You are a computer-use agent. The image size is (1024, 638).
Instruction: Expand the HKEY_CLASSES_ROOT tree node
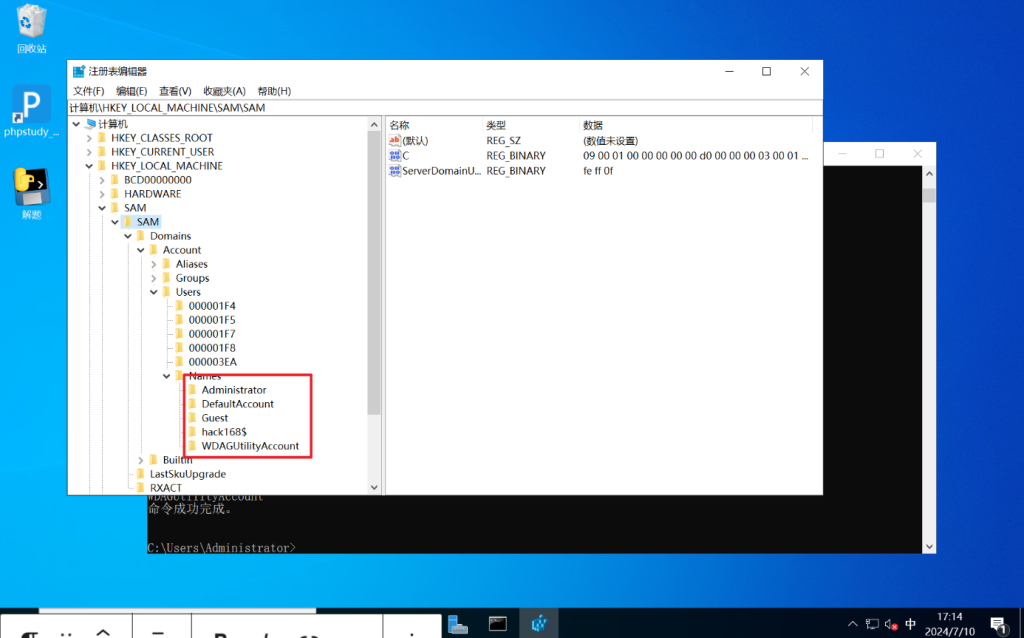tap(89, 138)
